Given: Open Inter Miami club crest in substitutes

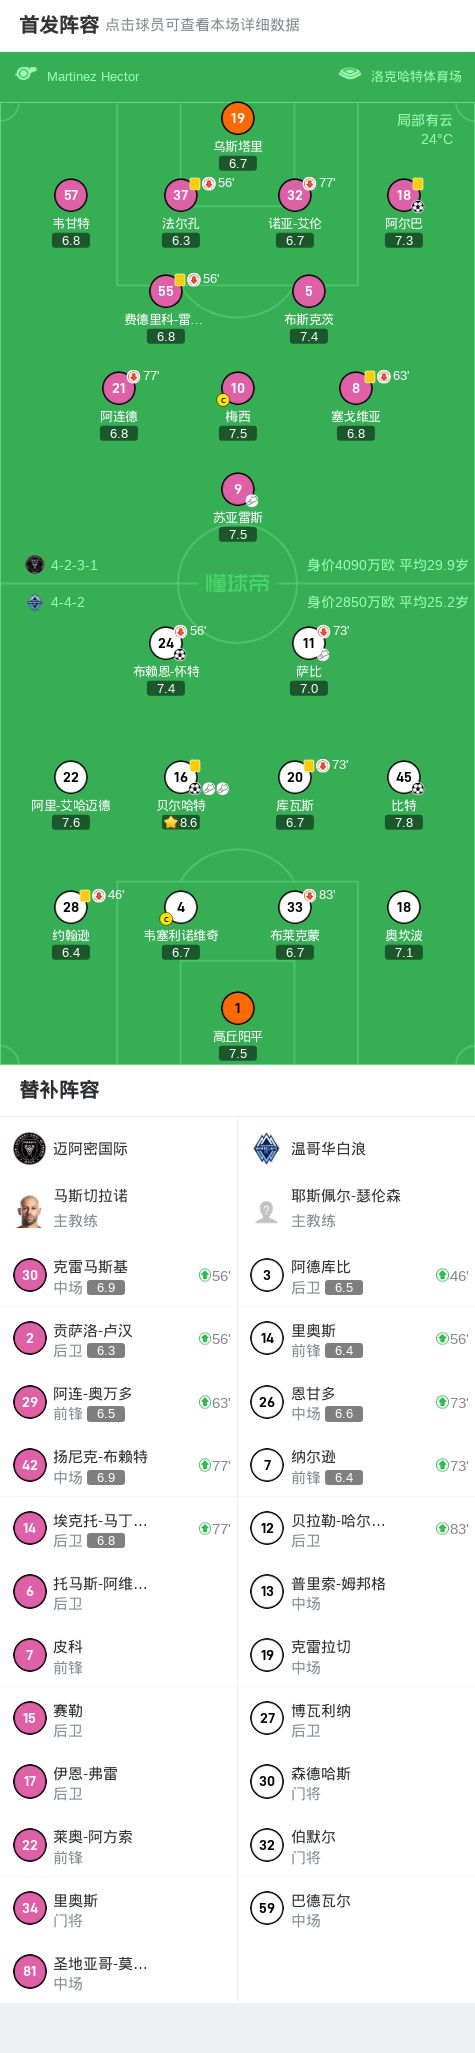Looking at the screenshot, I should (x=30, y=1148).
